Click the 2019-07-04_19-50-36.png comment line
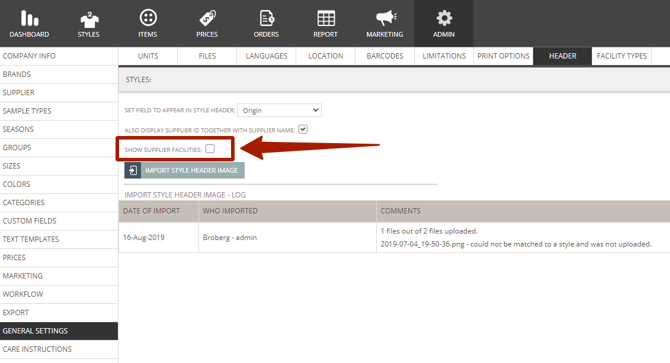The image size is (670, 363). (516, 244)
